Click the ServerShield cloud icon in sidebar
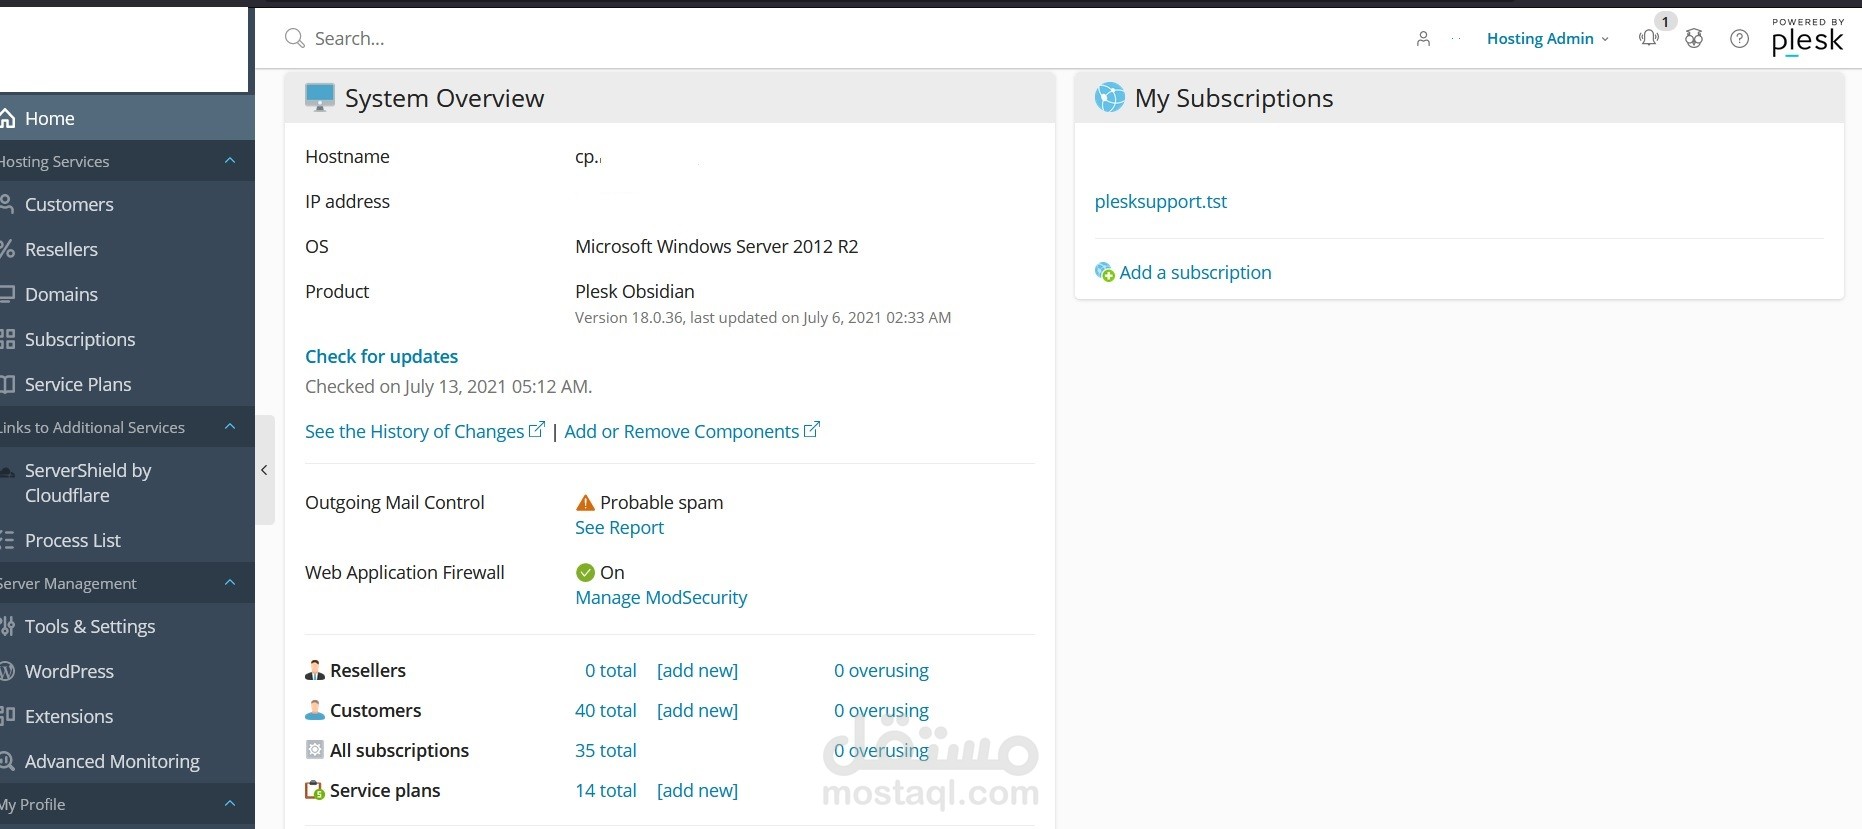The width and height of the screenshot is (1862, 829). pos(7,471)
